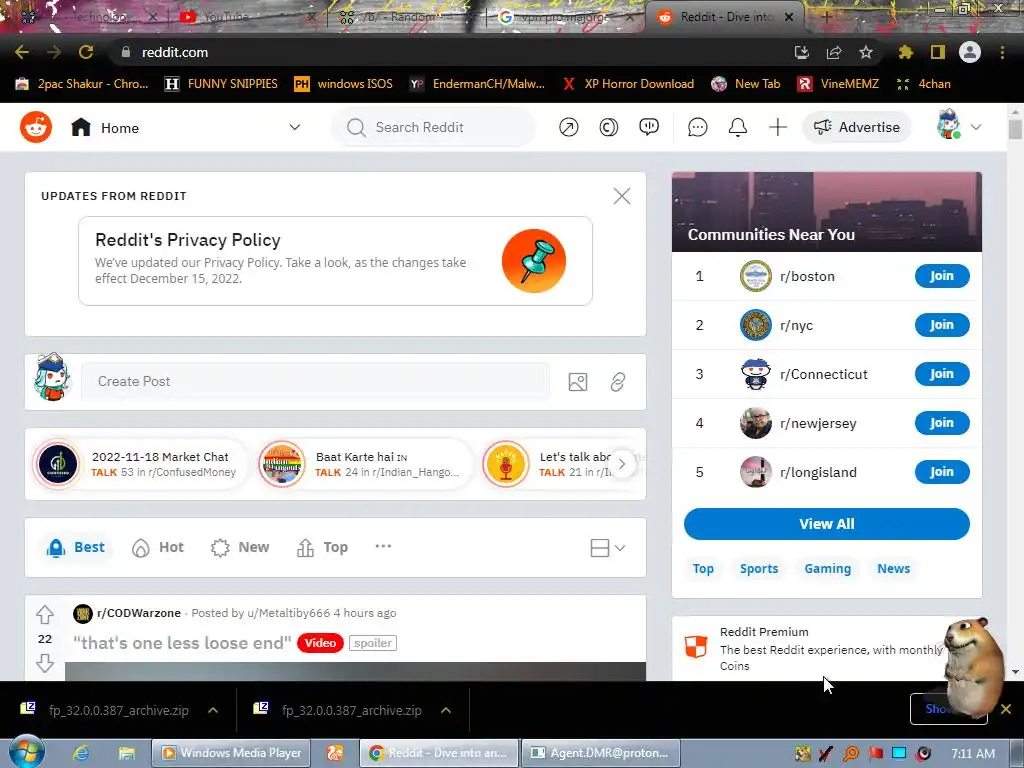Sort feed by Top
Image resolution: width=1024 pixels, height=768 pixels.
point(323,547)
